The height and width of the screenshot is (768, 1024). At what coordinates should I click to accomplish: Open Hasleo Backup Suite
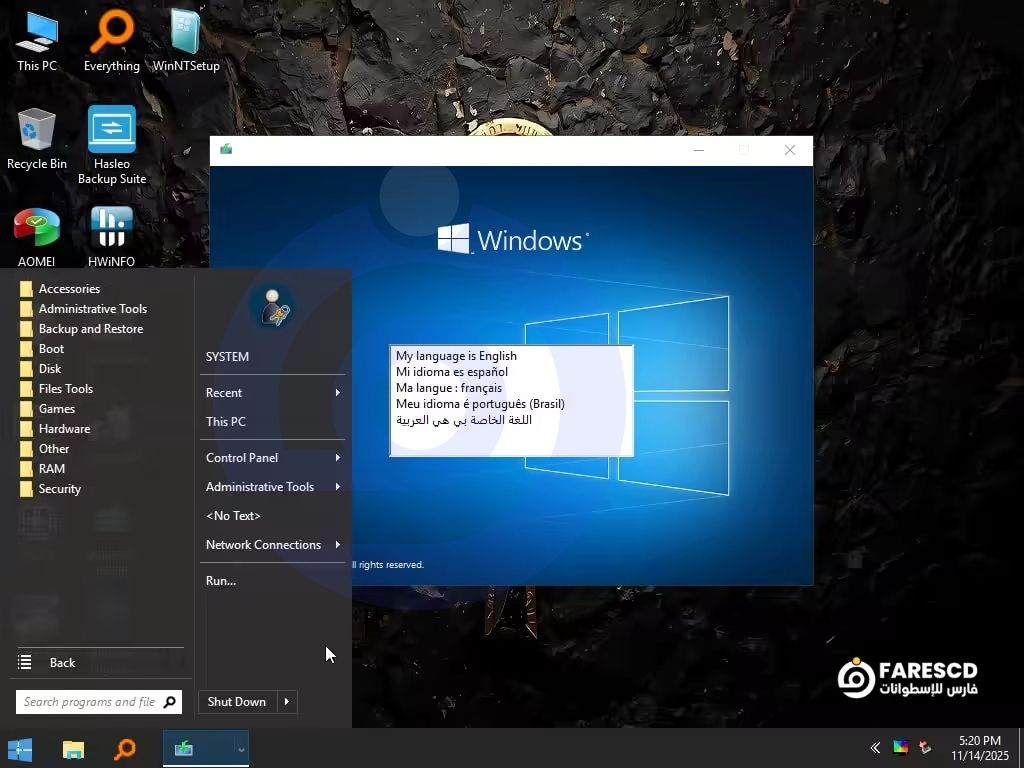111,130
